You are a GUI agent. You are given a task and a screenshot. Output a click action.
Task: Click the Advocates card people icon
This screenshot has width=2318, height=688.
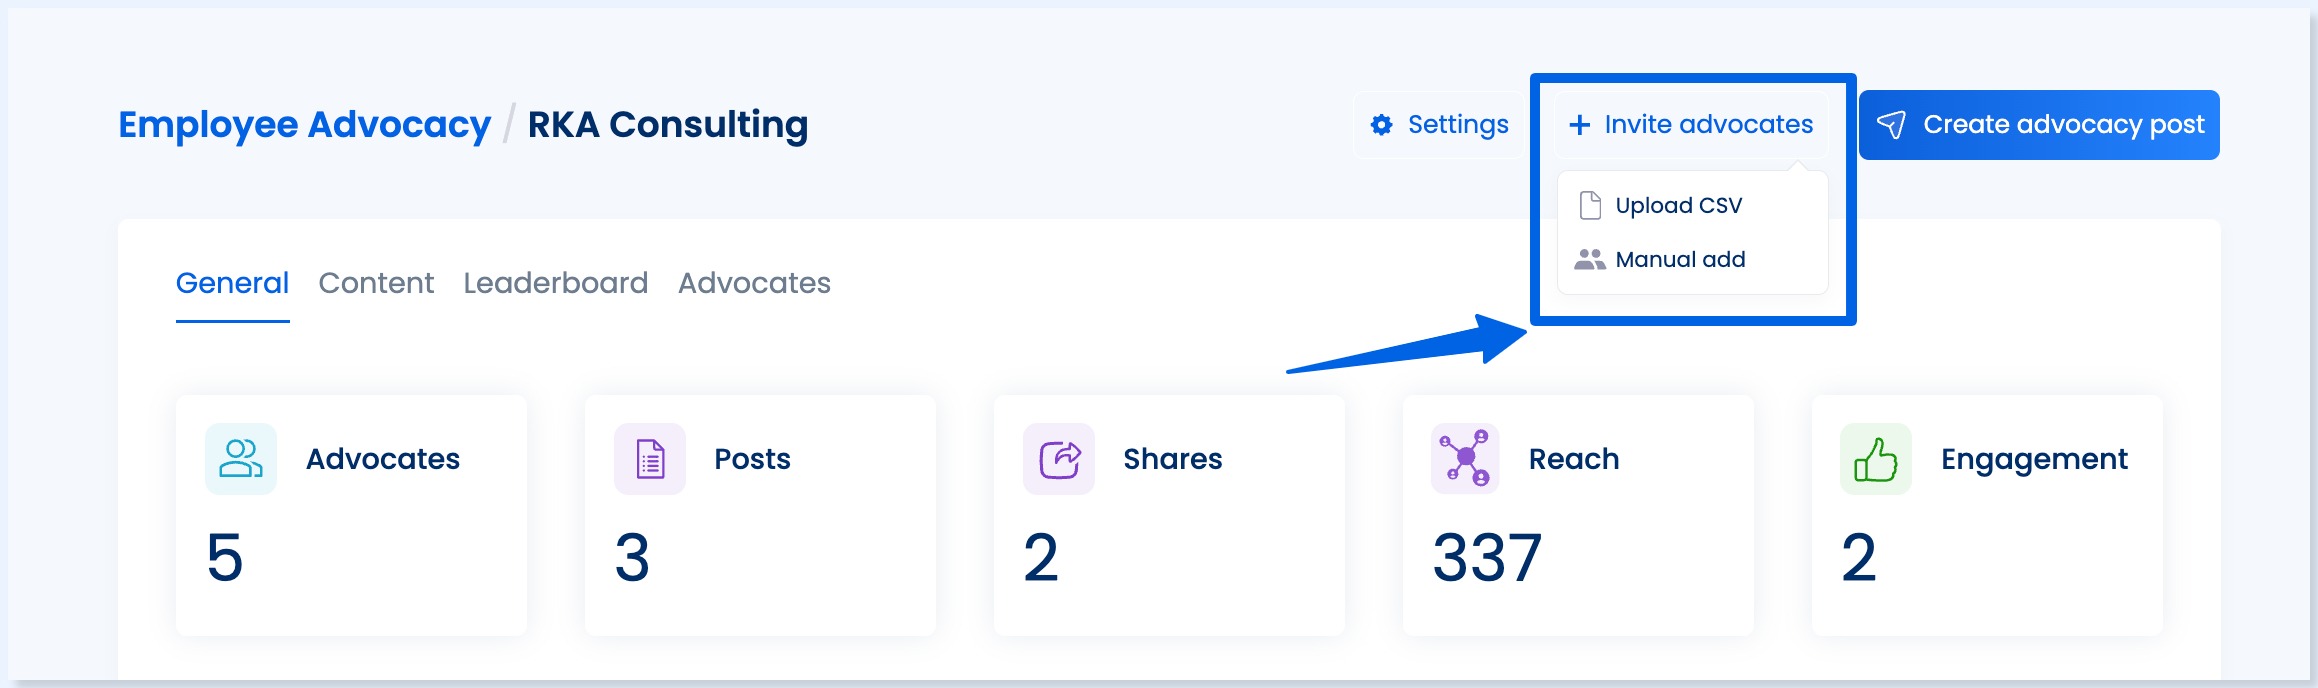[241, 459]
